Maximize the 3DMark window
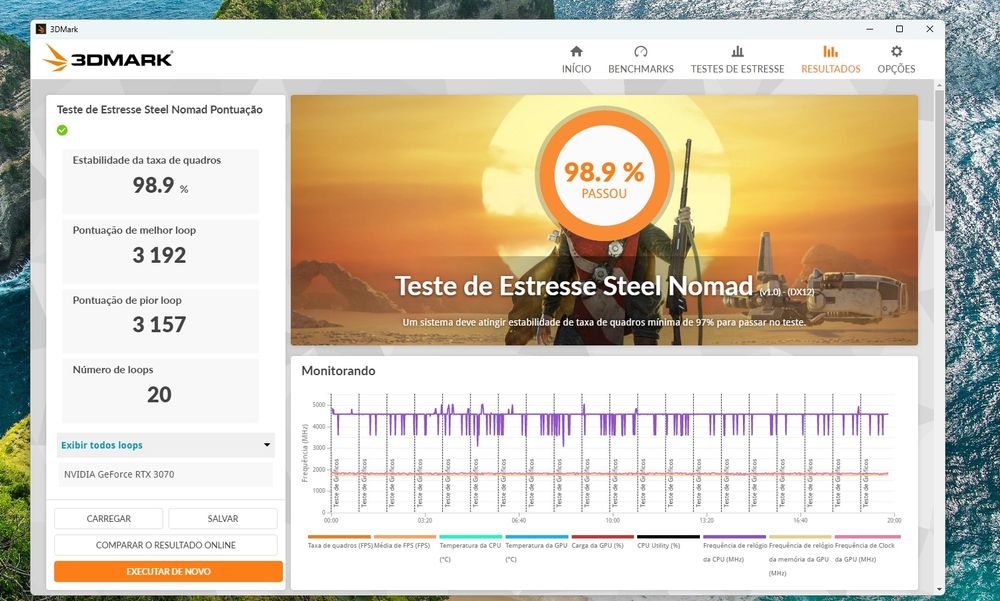Viewport: 1000px width, 601px height. click(x=899, y=29)
